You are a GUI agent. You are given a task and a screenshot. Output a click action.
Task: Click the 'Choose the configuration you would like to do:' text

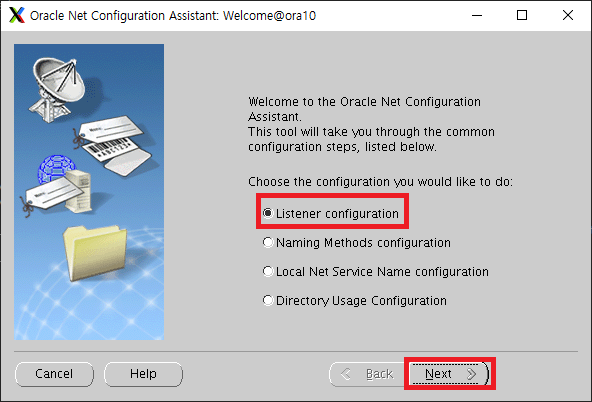[380, 182]
